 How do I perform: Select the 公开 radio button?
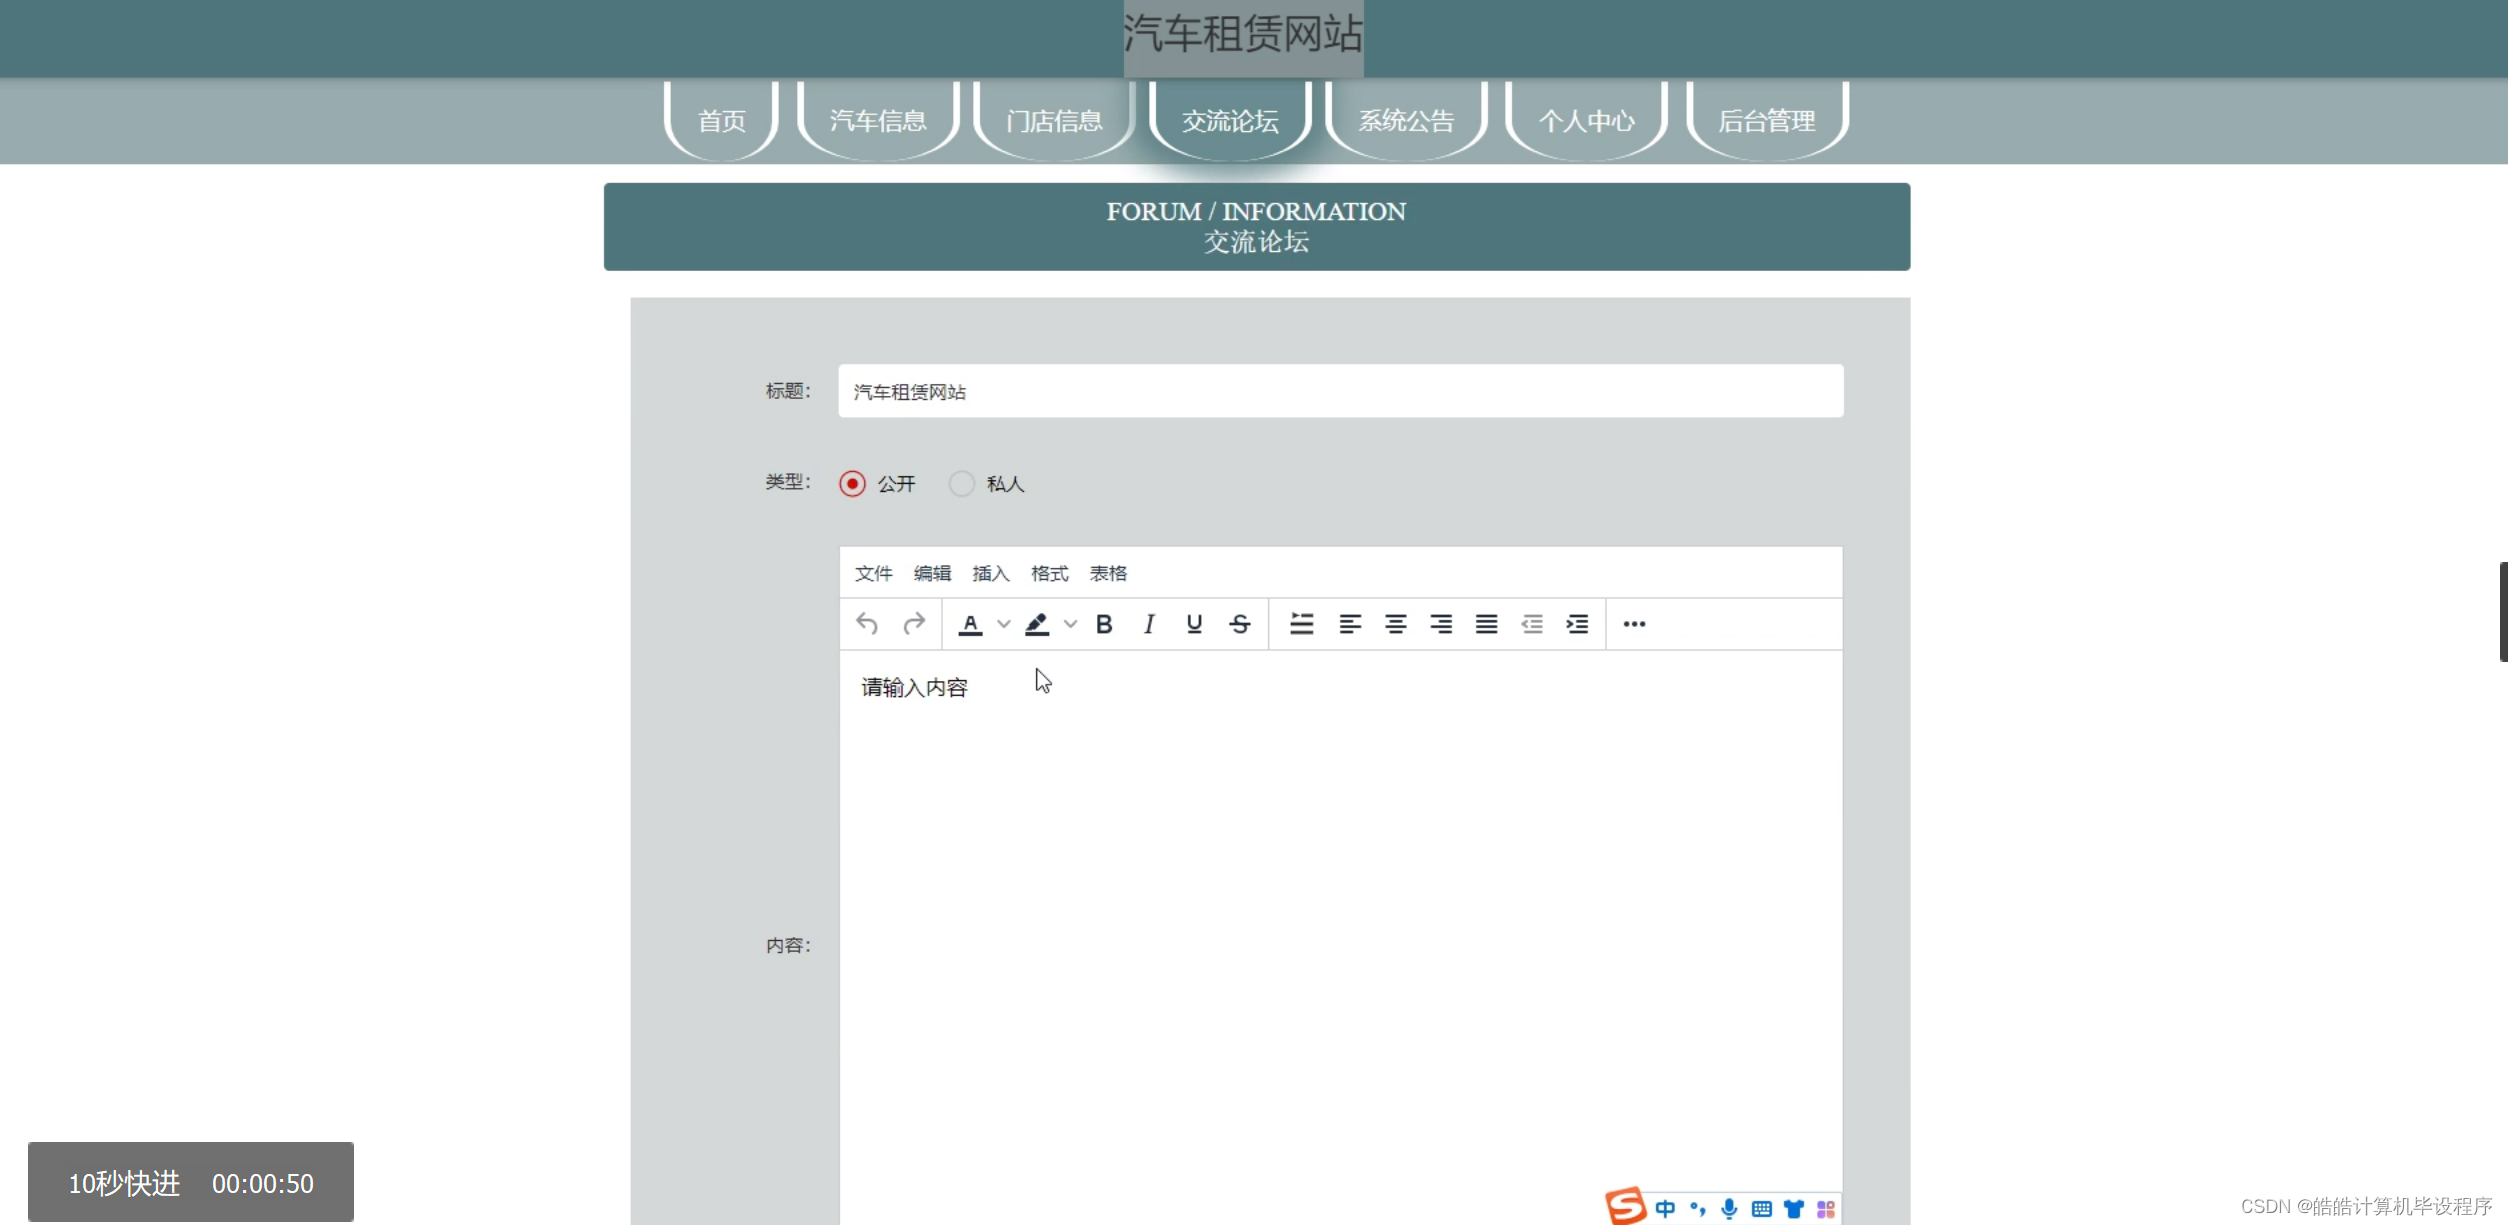point(852,484)
